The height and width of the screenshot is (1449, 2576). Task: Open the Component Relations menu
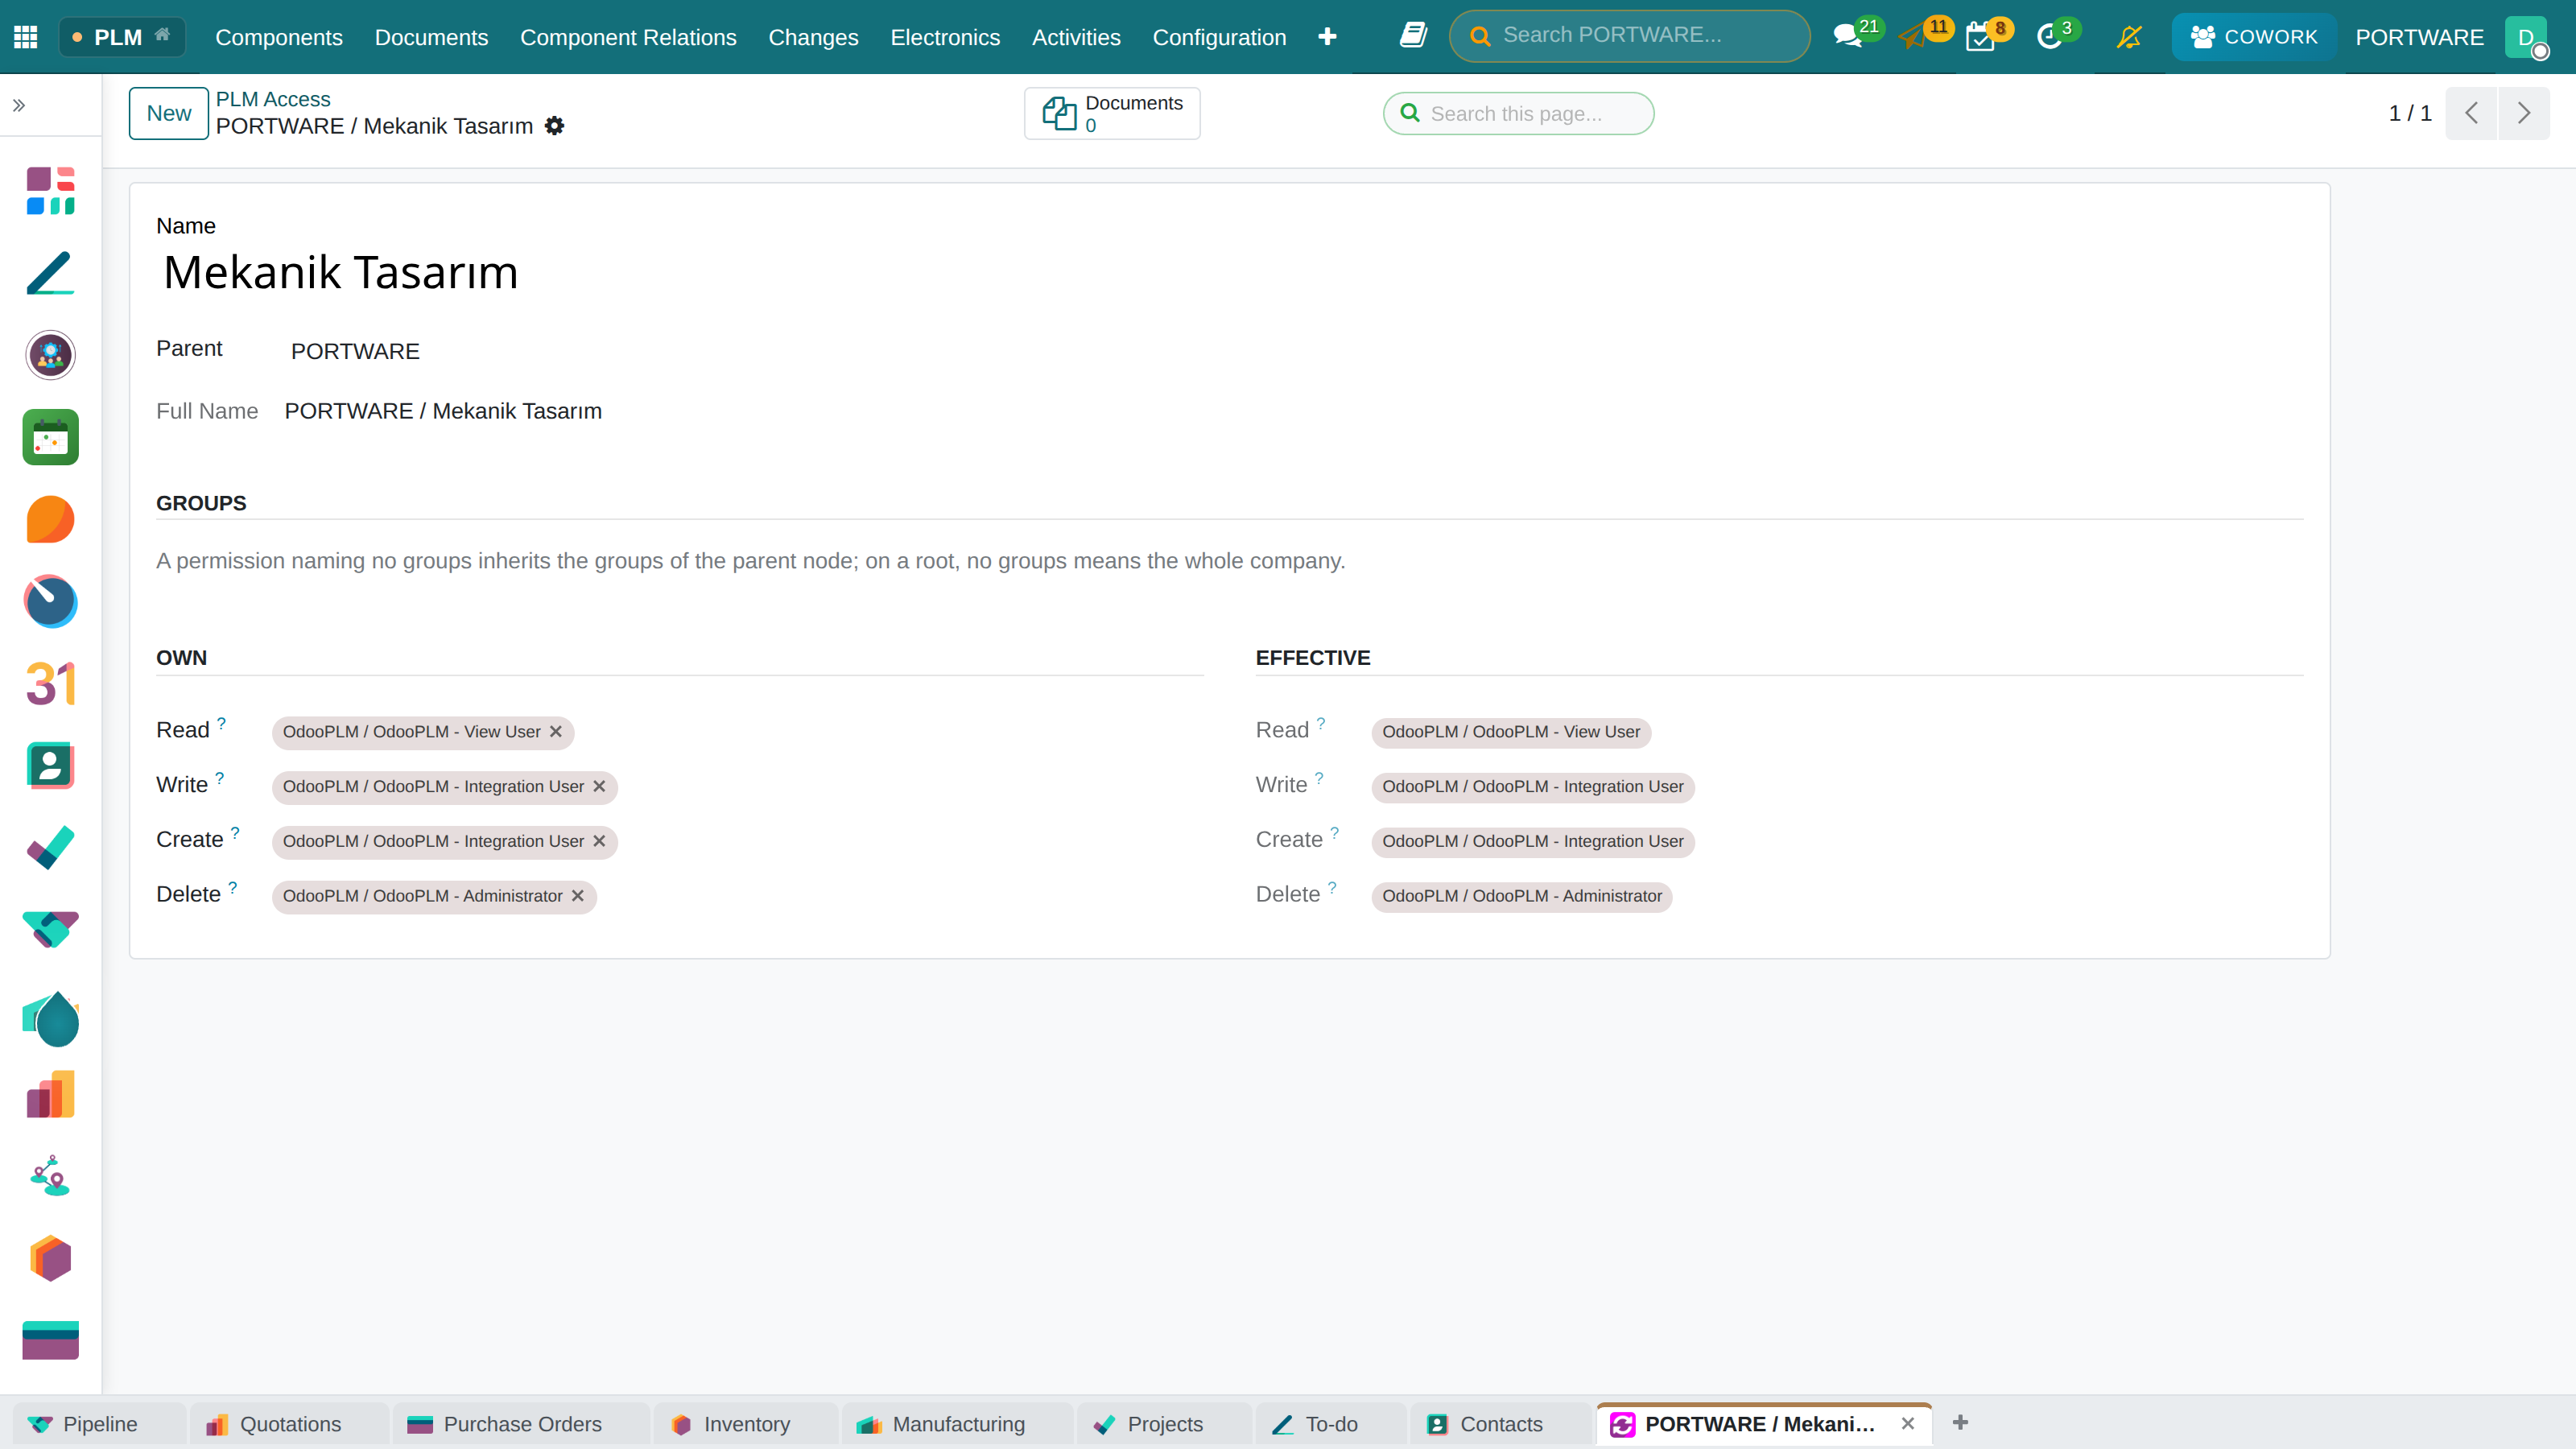[x=628, y=37]
